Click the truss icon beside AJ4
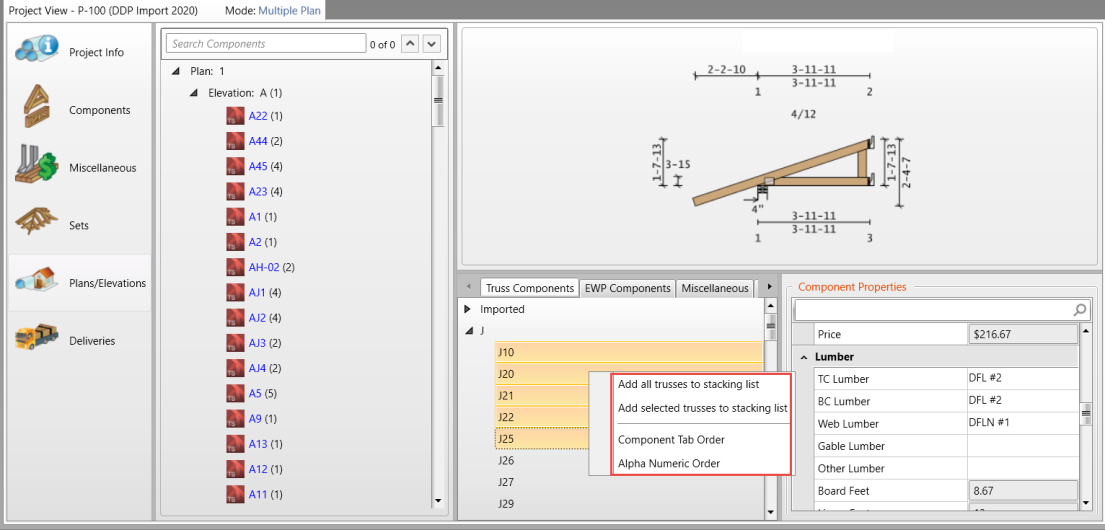This screenshot has width=1105, height=530. [235, 368]
